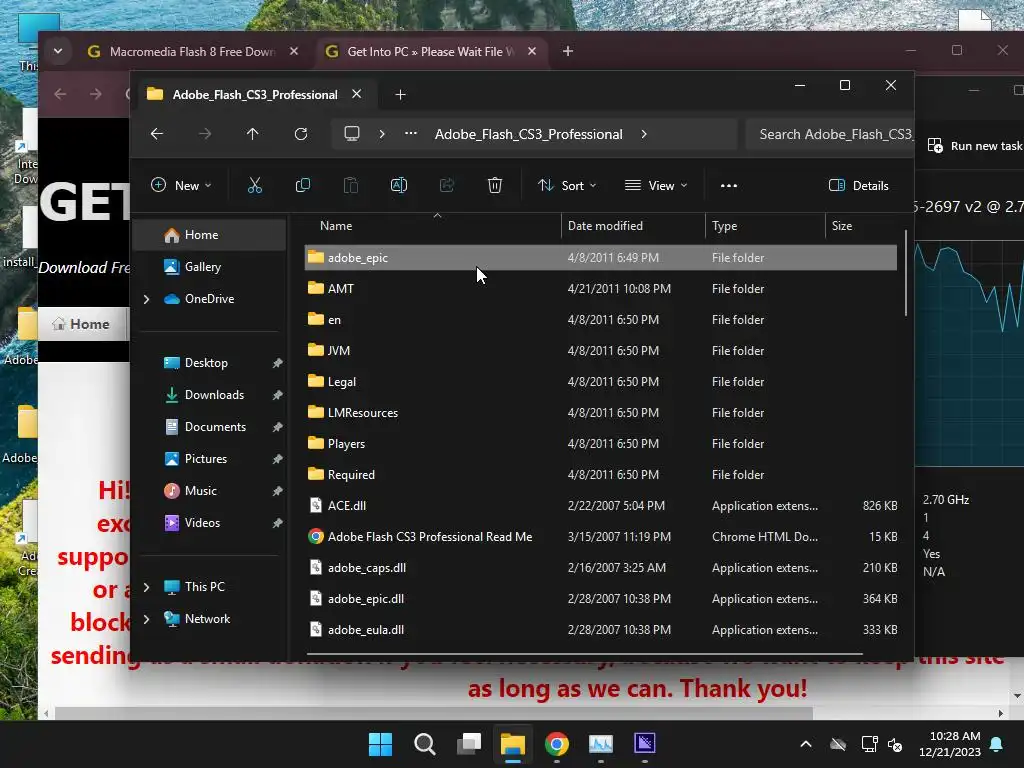Screen dimensions: 1024x768
Task: Toggle the Details pane
Action: pos(858,185)
